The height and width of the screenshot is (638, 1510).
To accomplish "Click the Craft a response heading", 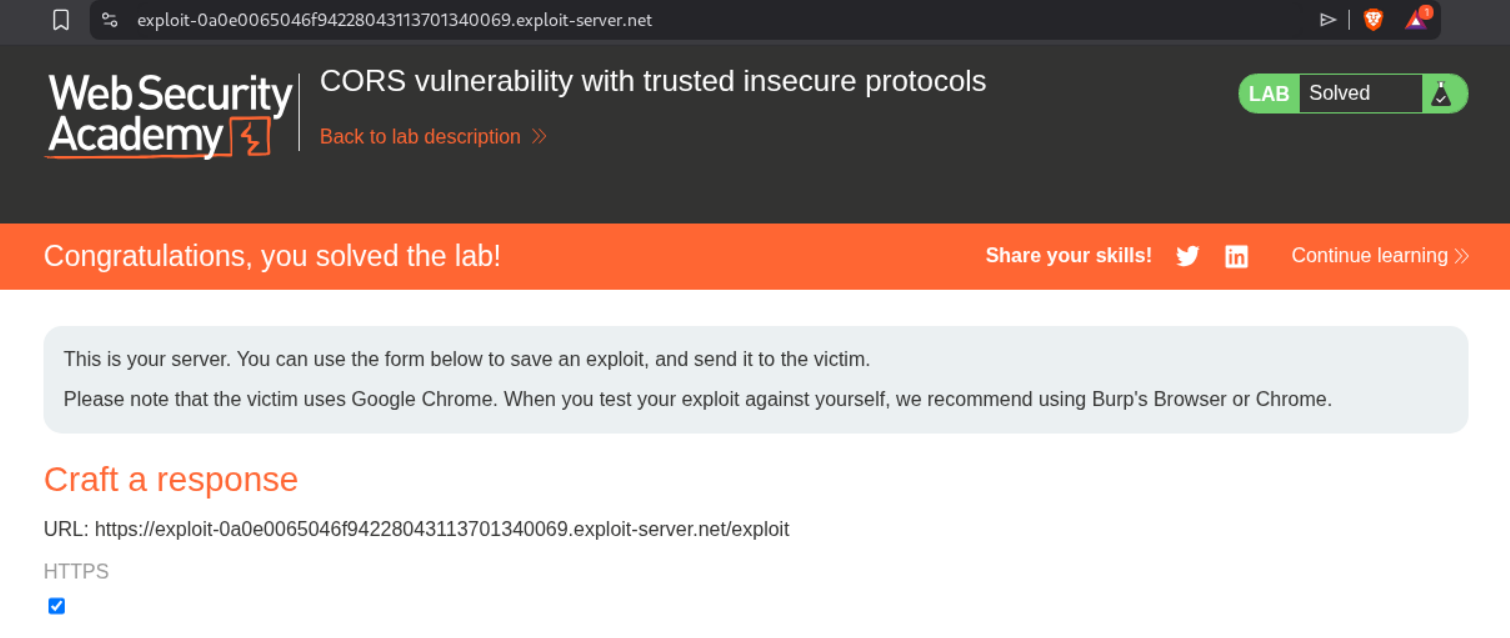I will coord(171,479).
